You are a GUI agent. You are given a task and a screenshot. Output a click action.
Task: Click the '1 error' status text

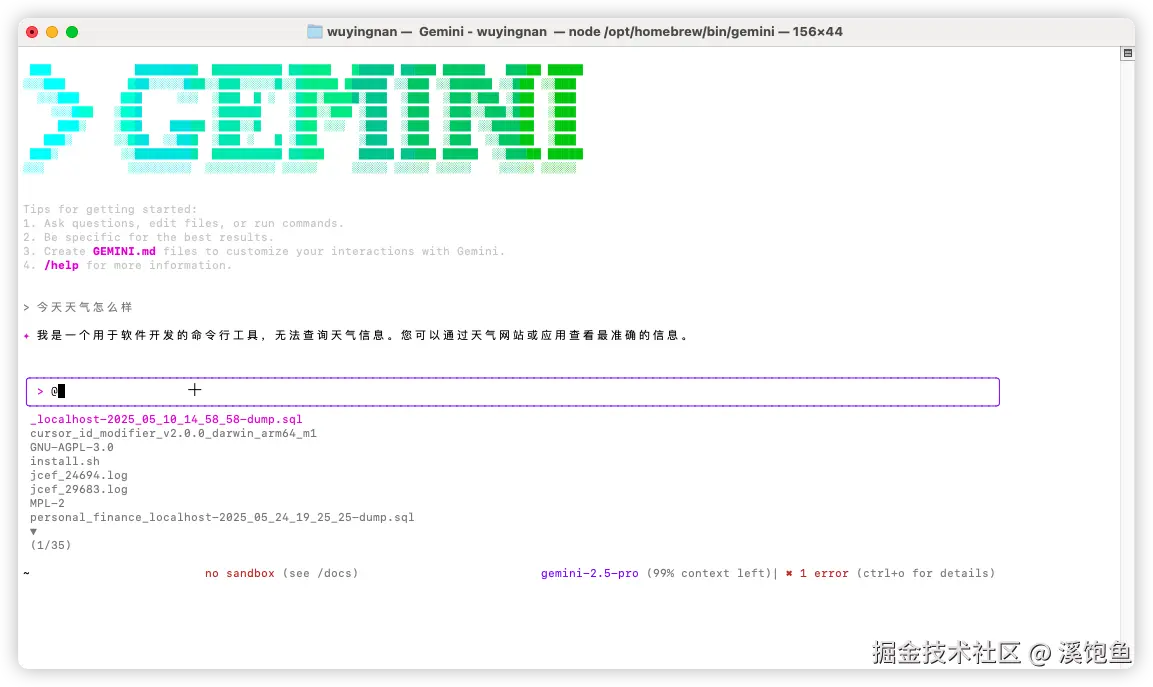click(824, 573)
